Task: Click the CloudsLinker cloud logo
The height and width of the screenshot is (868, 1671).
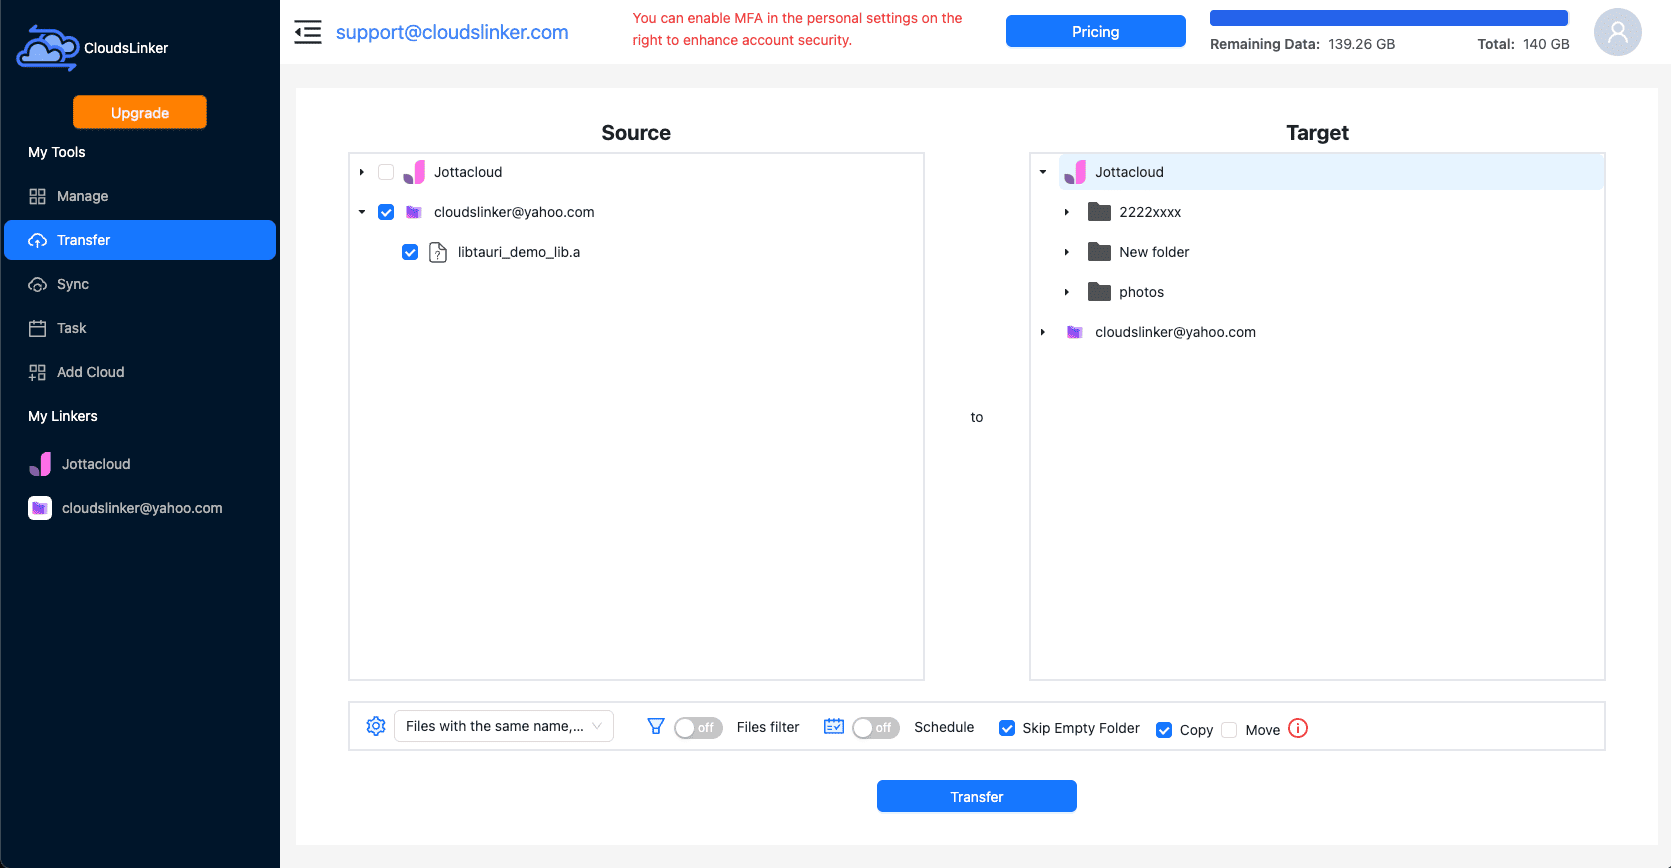Action: tap(47, 47)
